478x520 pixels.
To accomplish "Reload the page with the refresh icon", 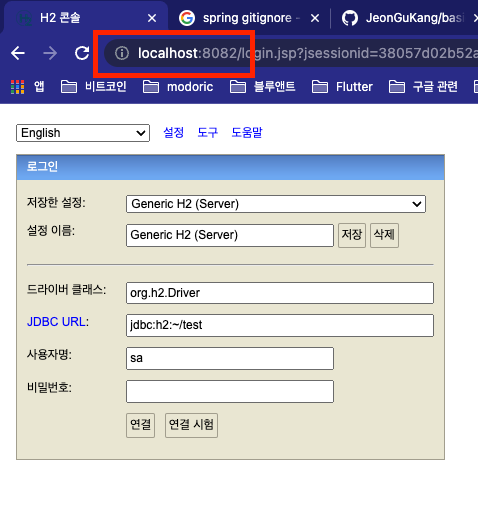I will 82,53.
